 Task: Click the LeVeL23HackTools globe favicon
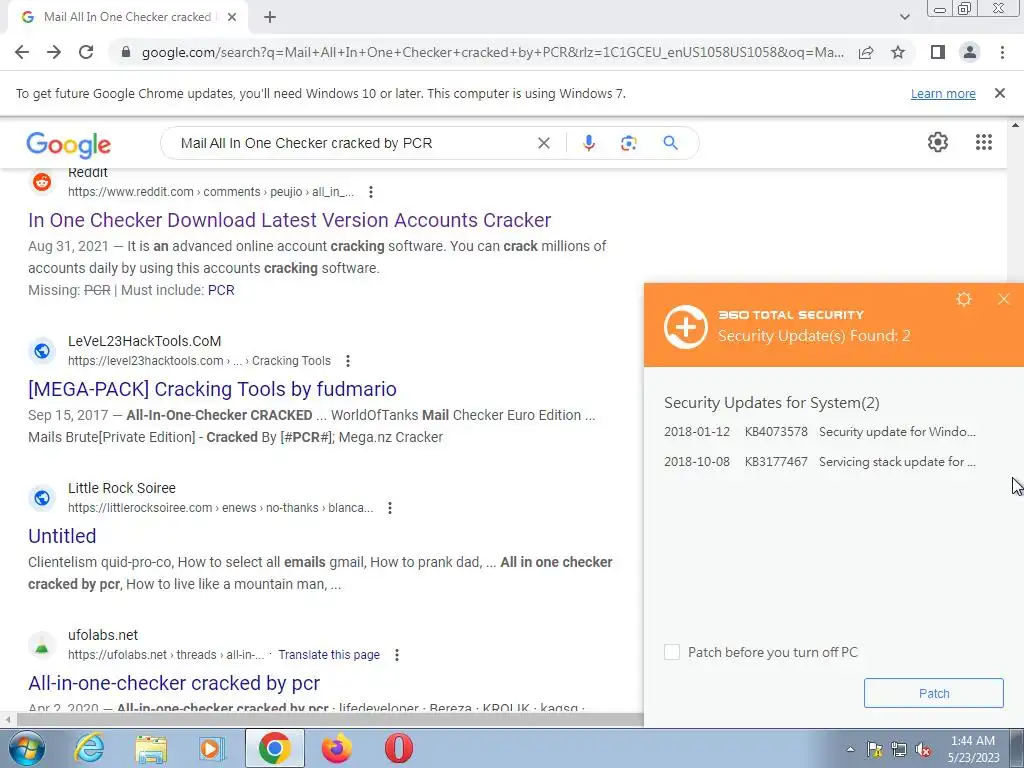[x=42, y=351]
